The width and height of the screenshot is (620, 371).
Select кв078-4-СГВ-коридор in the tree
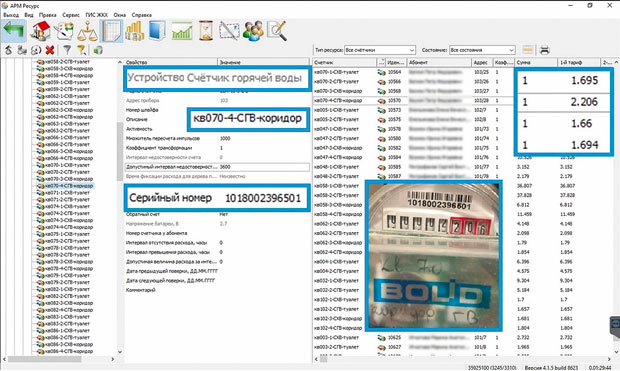[x=69, y=269]
